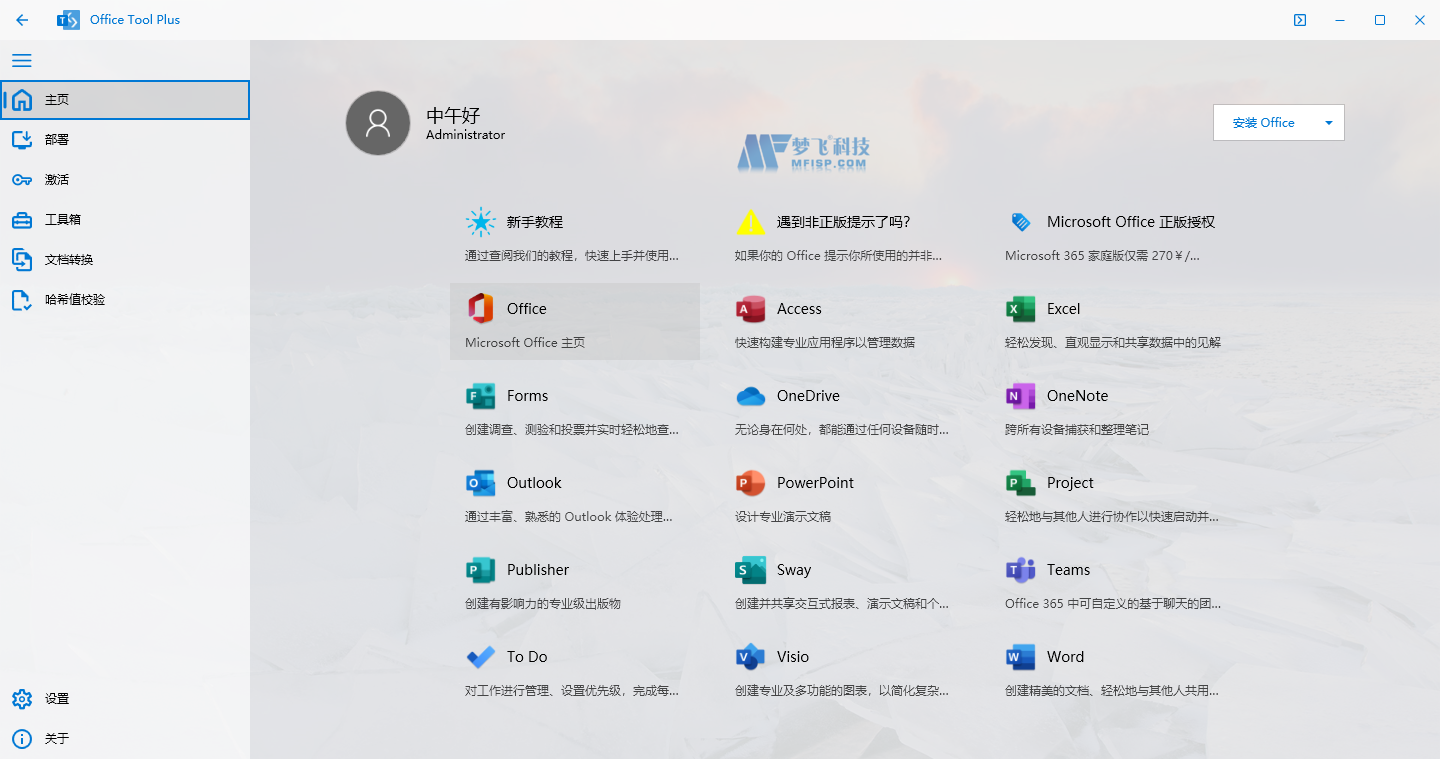
Task: Open the 激活 activation page
Action: coord(55,179)
